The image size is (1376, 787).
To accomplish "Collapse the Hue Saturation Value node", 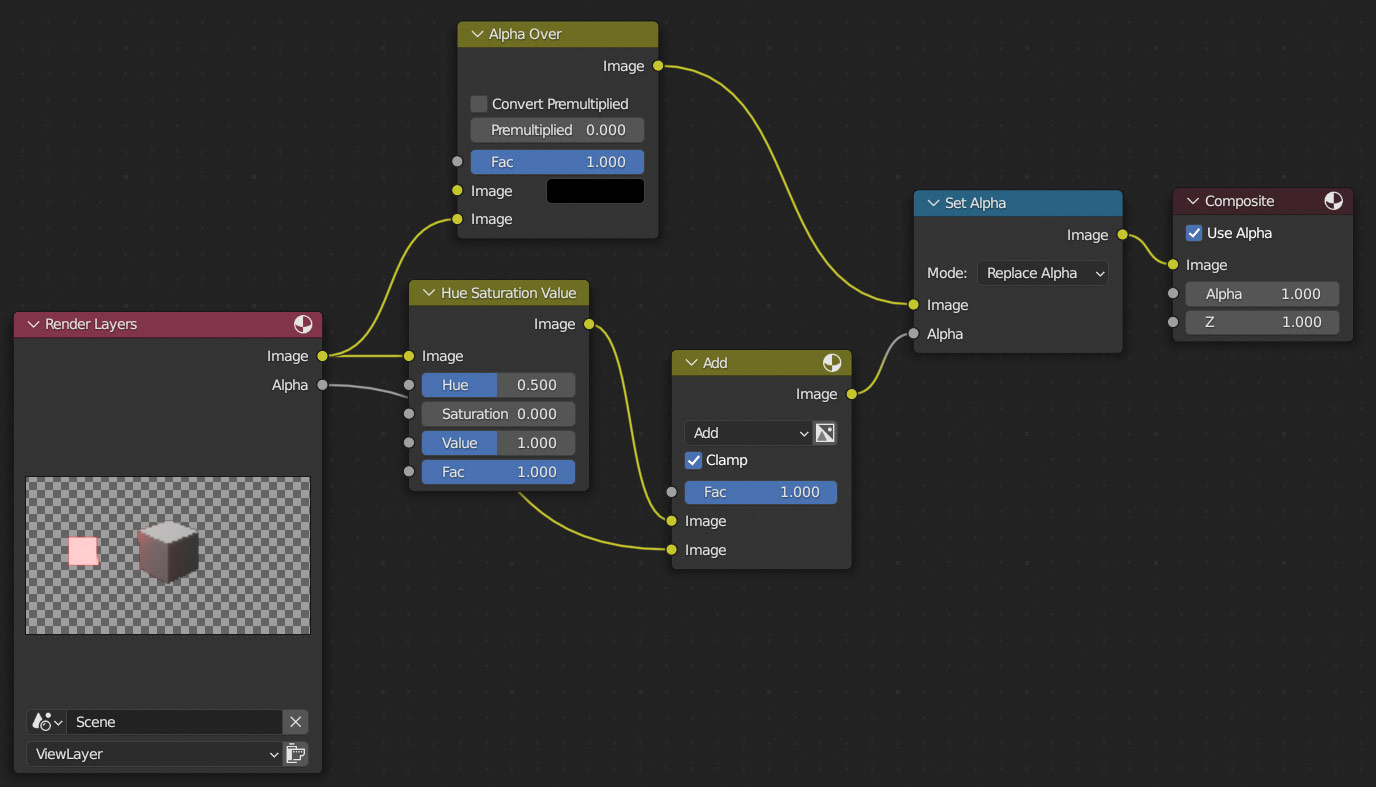I will click(427, 293).
